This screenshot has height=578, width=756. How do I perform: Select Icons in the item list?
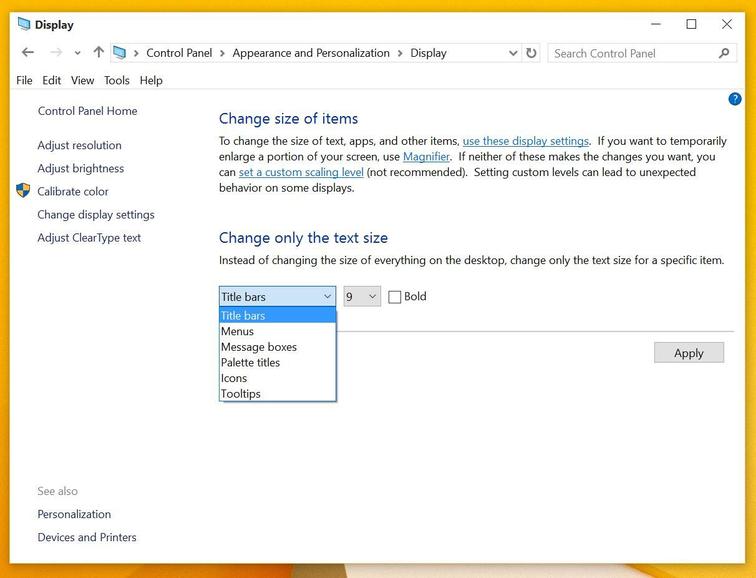(x=277, y=378)
